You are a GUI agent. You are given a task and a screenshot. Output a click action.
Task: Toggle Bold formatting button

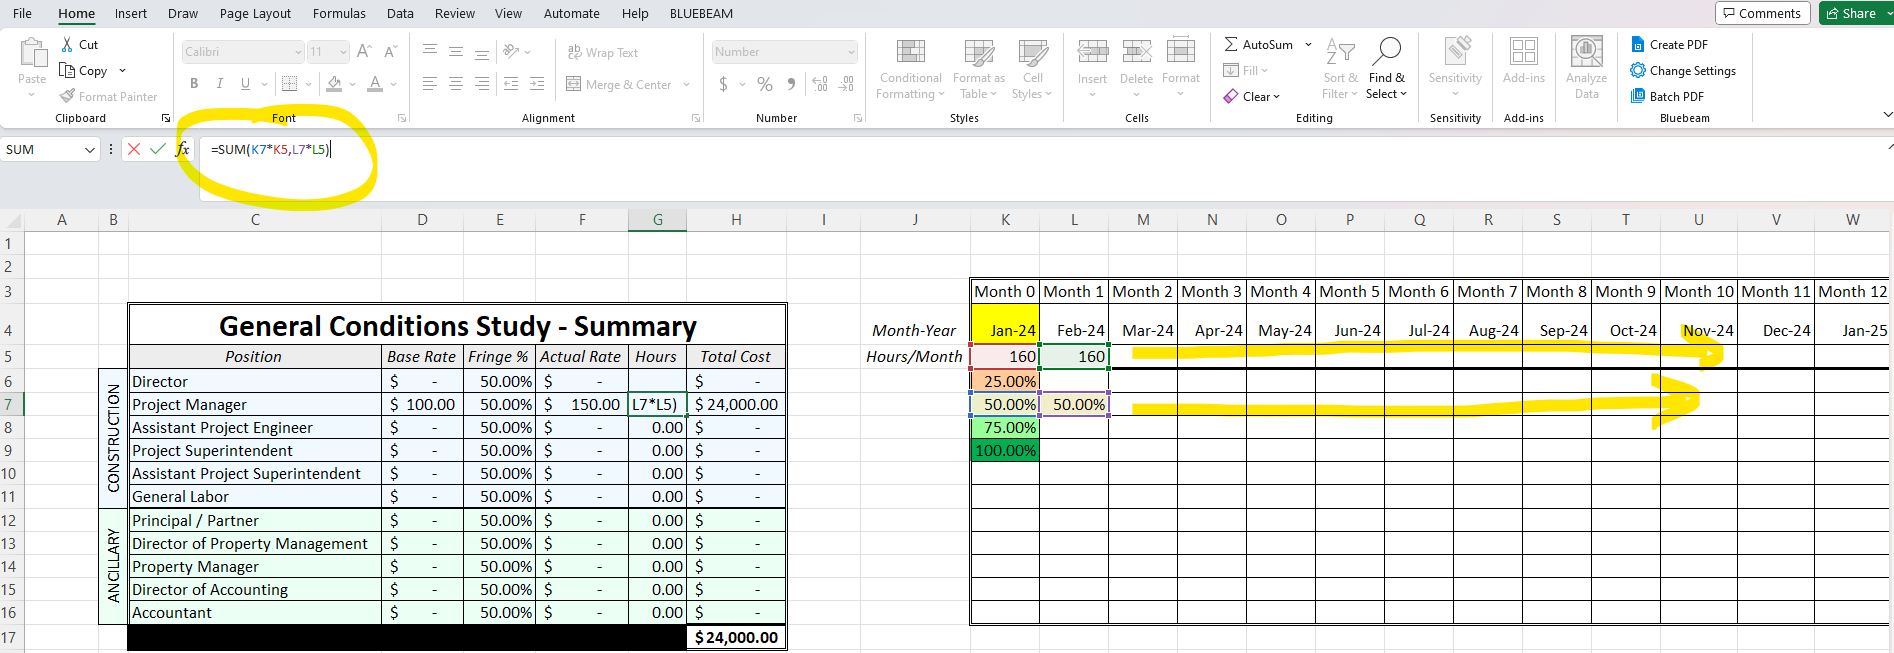tap(194, 84)
